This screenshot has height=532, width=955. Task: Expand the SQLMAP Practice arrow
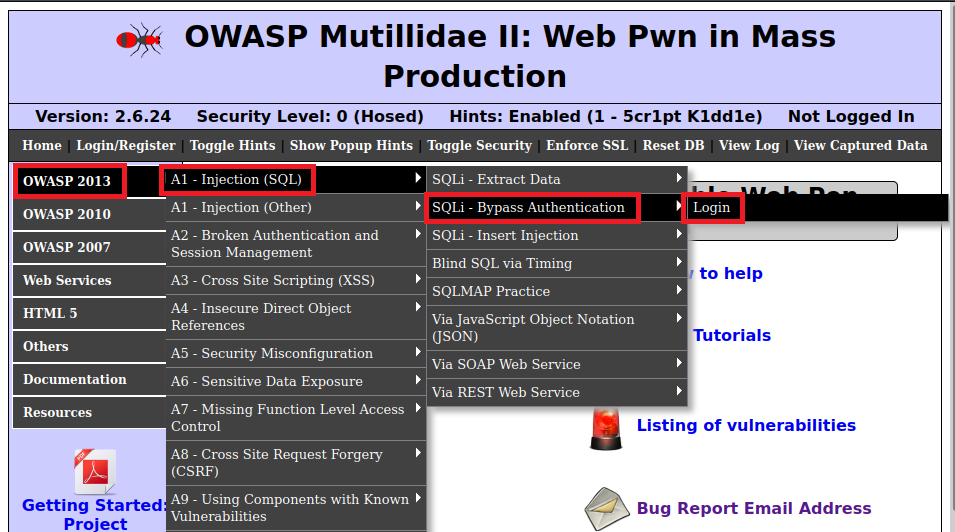(x=679, y=290)
